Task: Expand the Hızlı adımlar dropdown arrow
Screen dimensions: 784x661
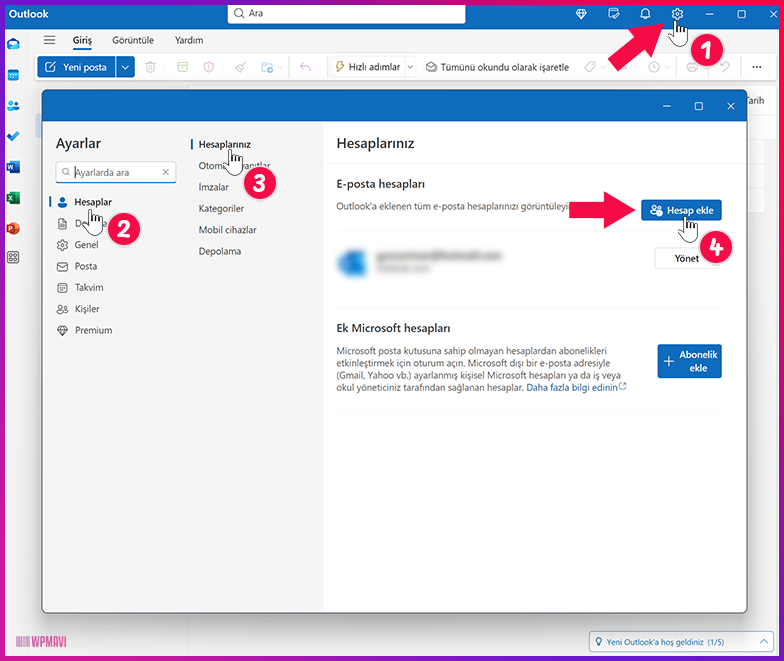Action: click(410, 67)
